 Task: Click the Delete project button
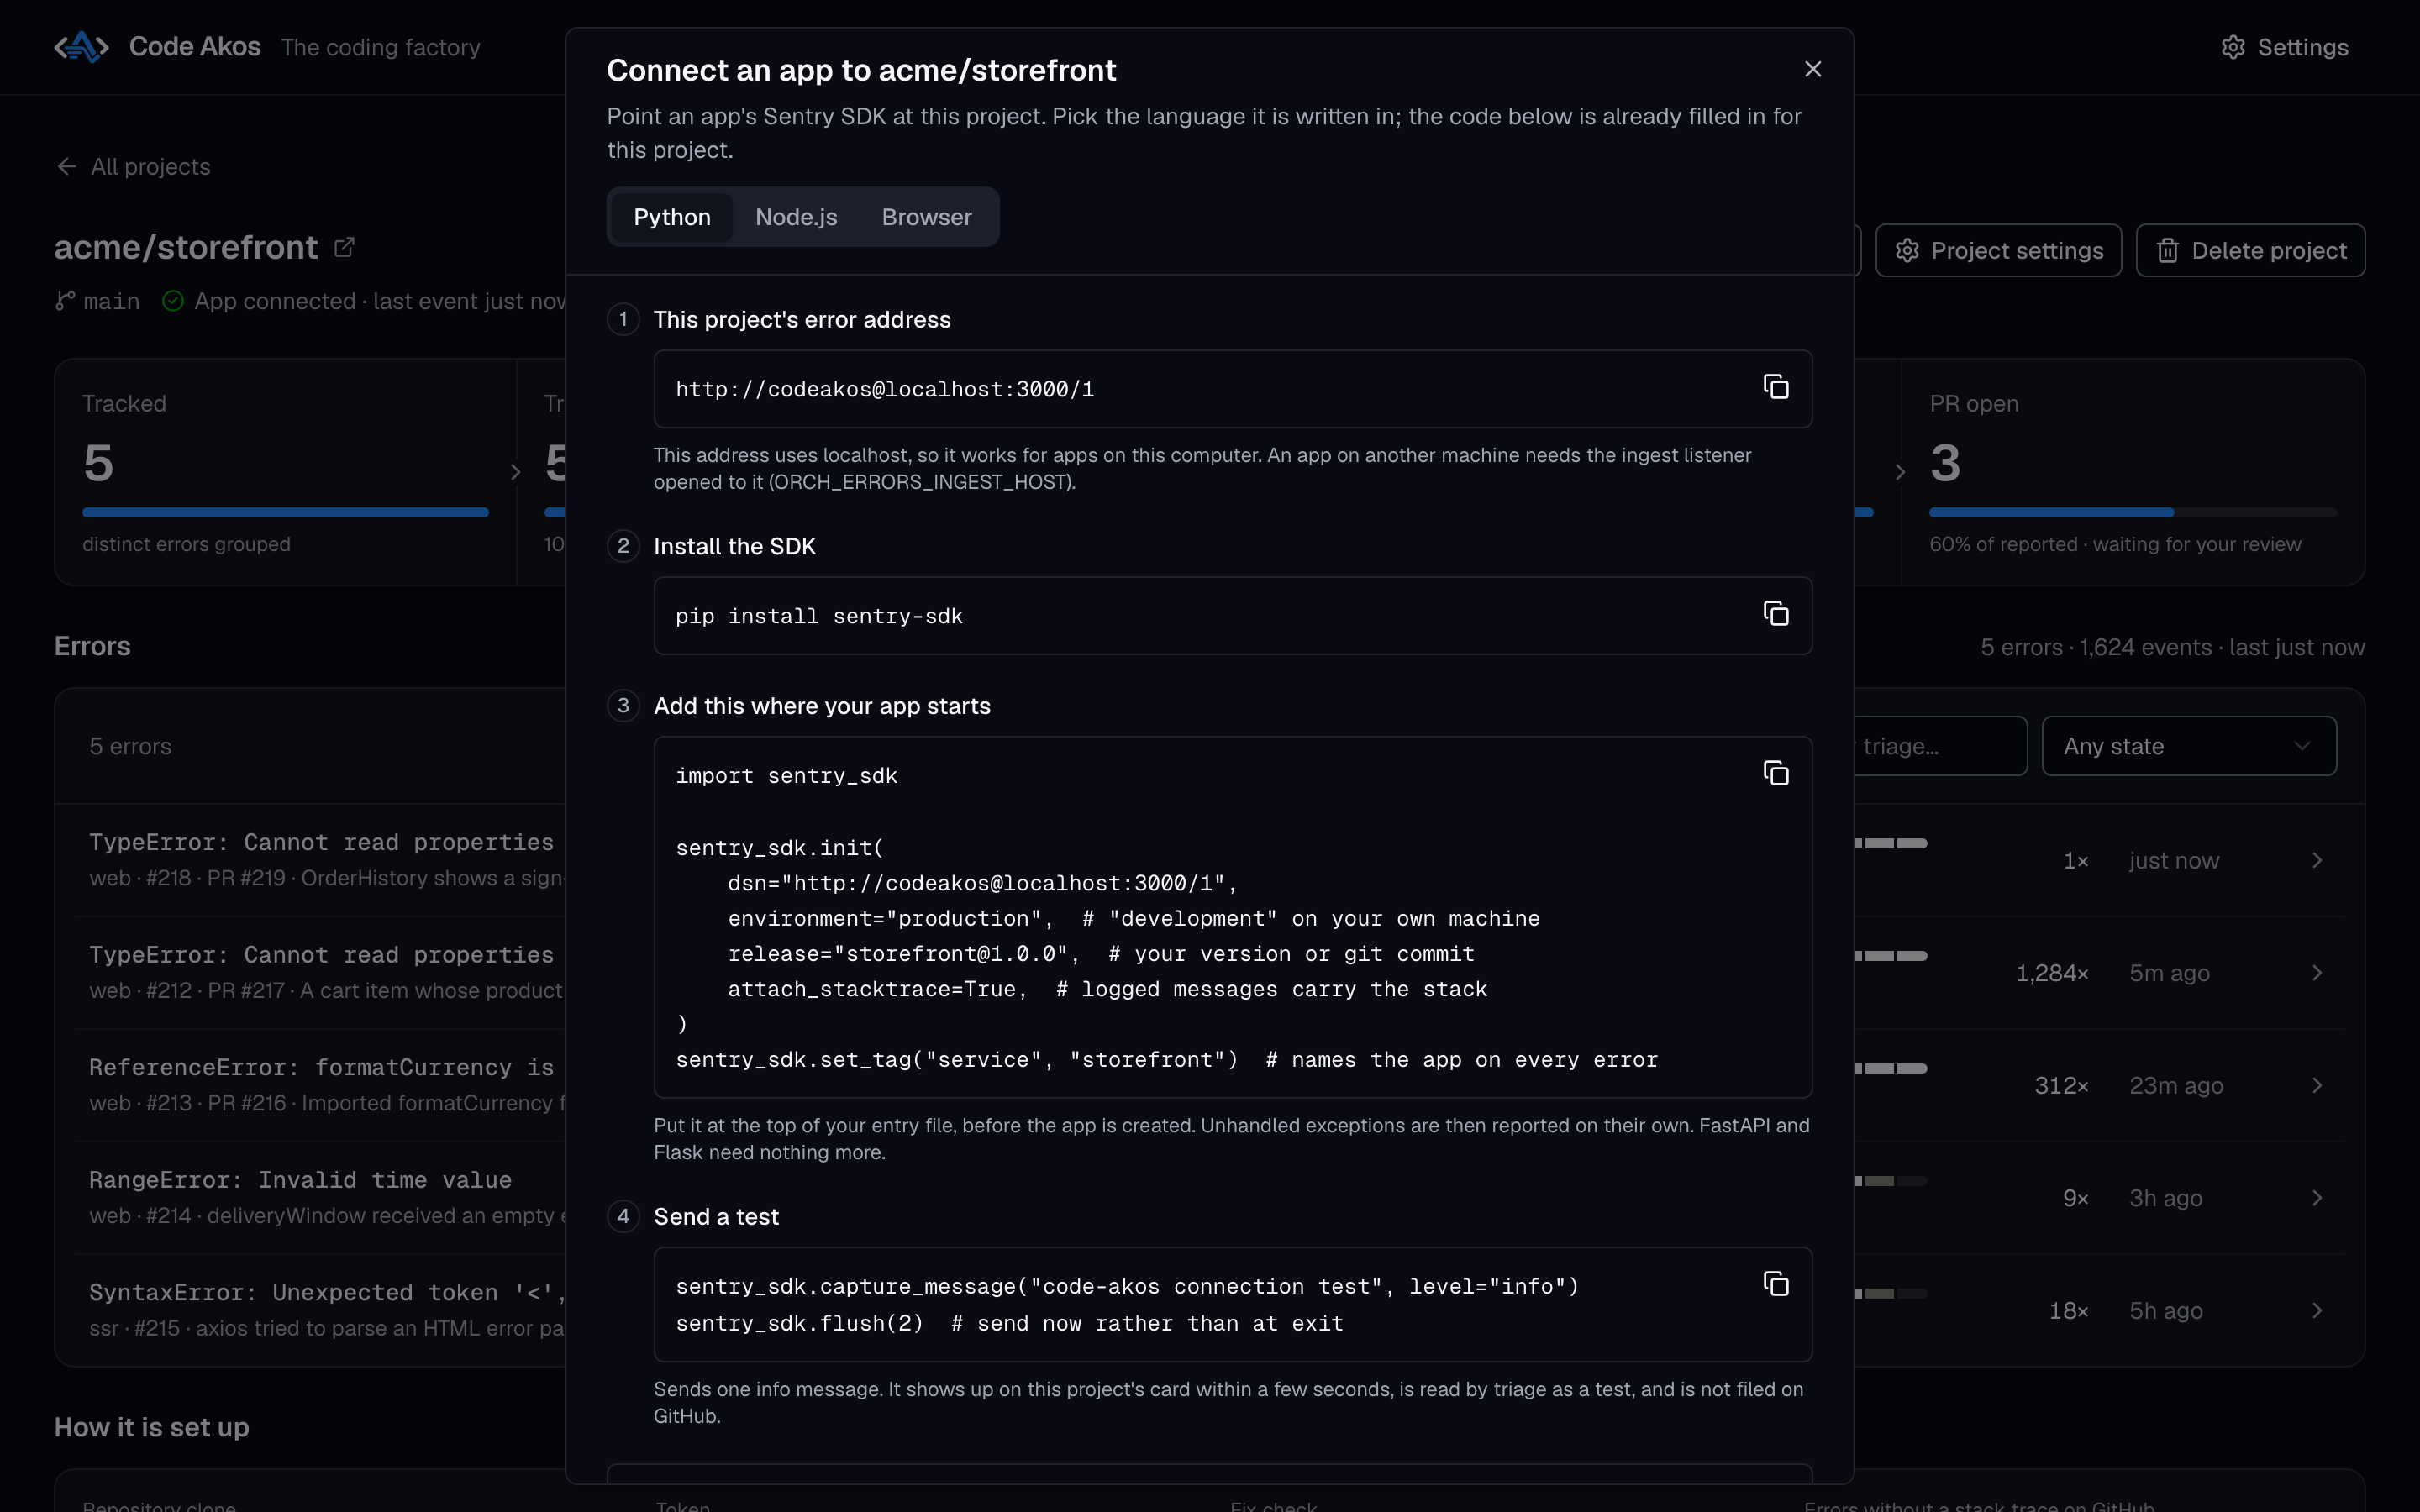point(2250,250)
